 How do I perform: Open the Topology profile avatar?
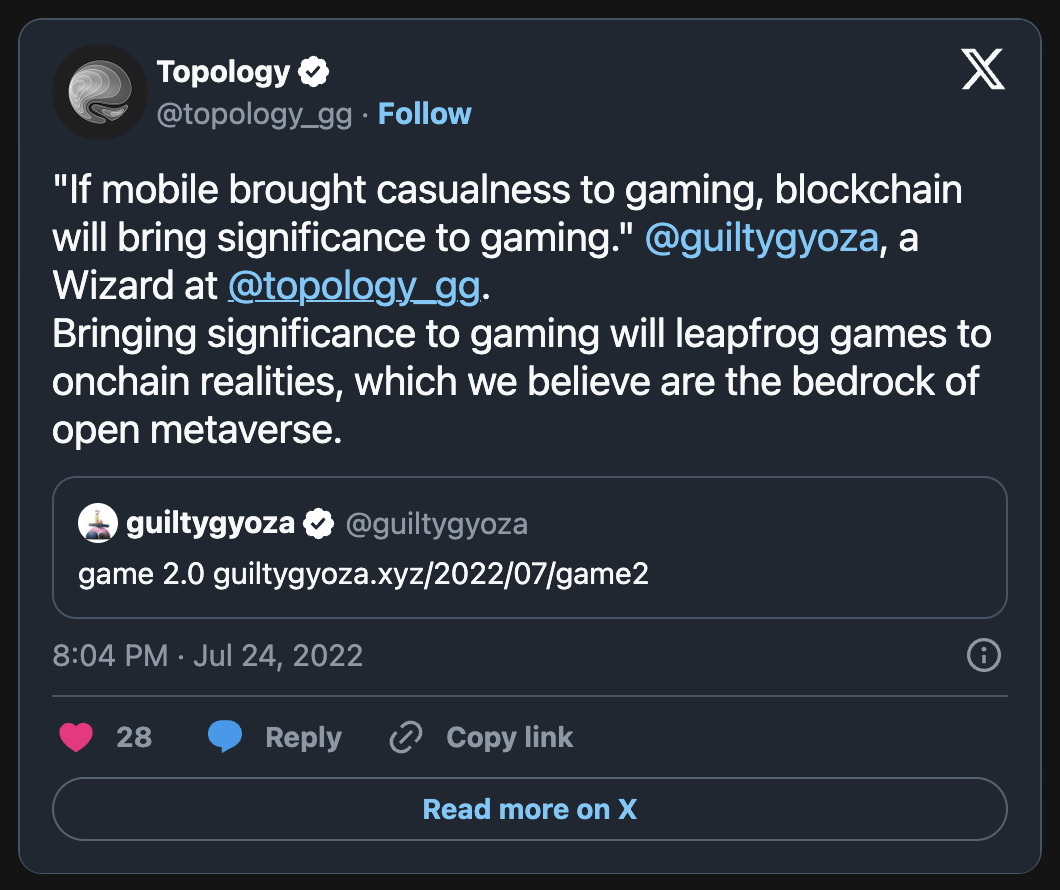click(100, 92)
